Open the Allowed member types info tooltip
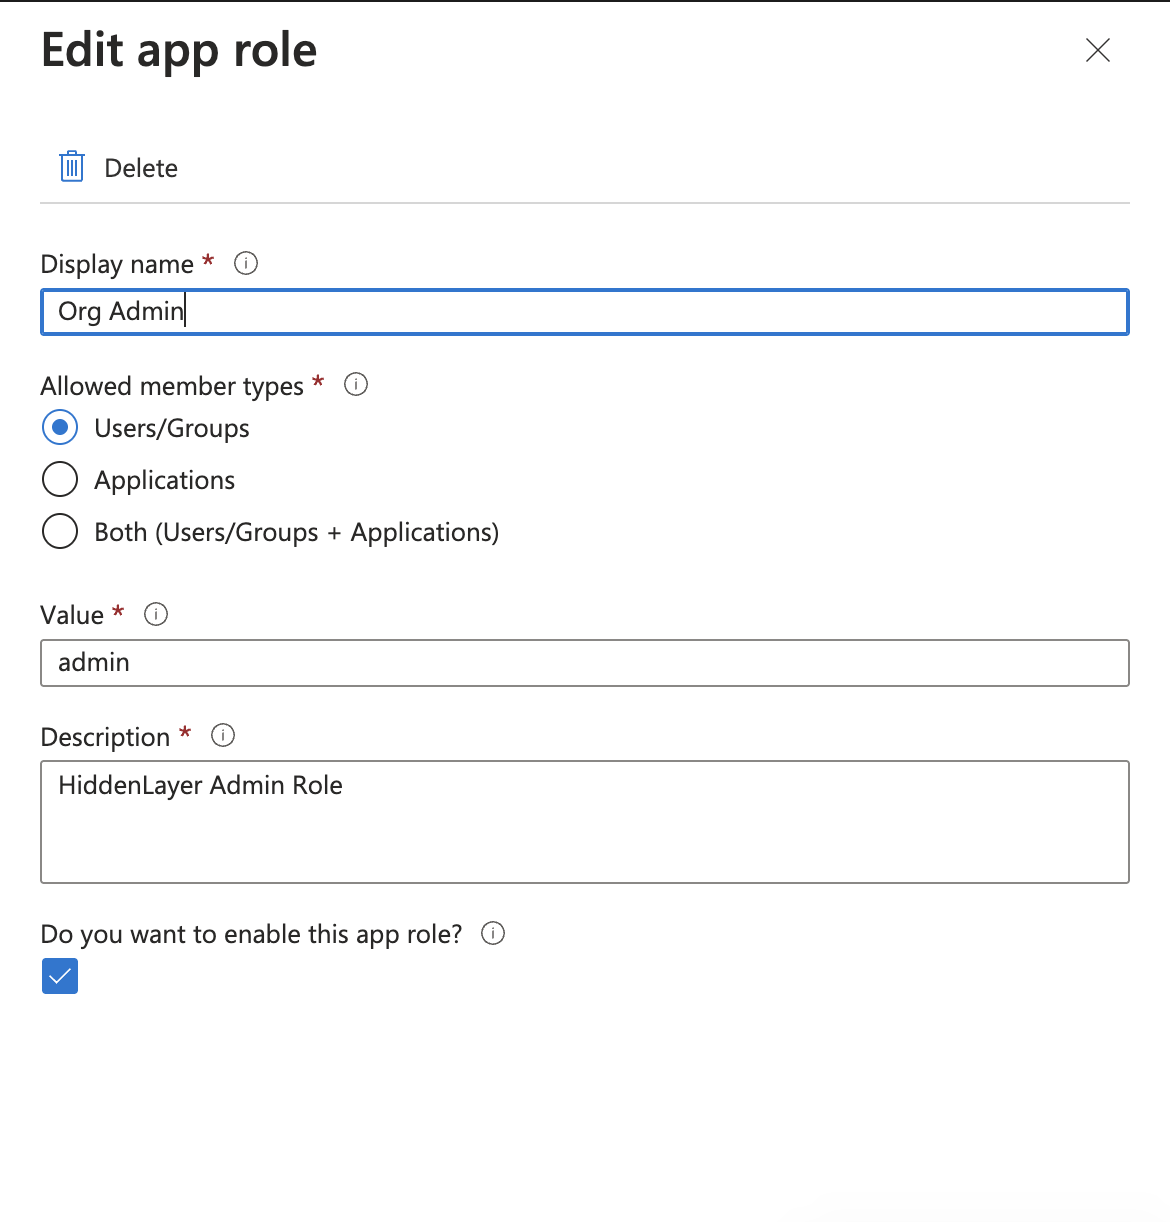The width and height of the screenshot is (1170, 1222). (356, 384)
